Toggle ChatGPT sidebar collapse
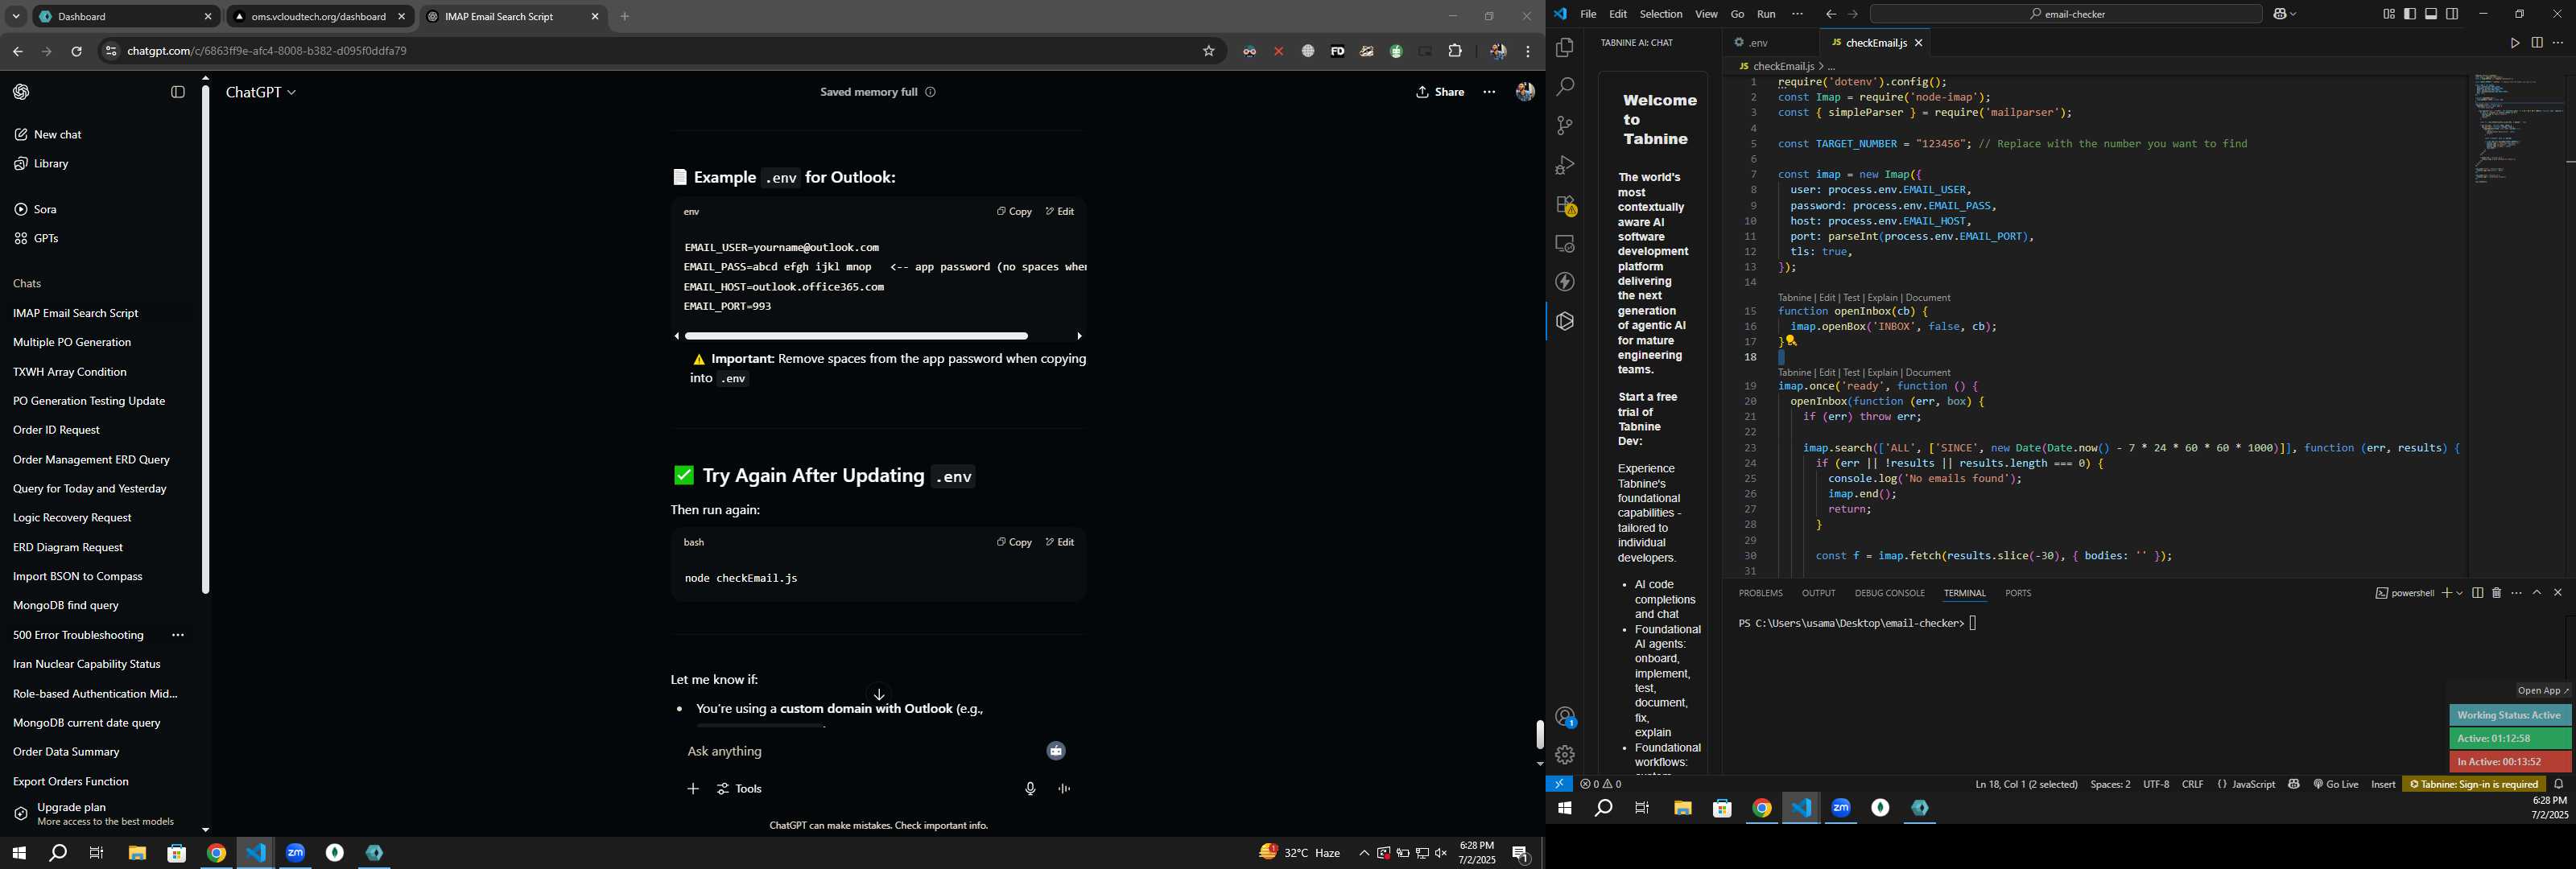 point(178,92)
